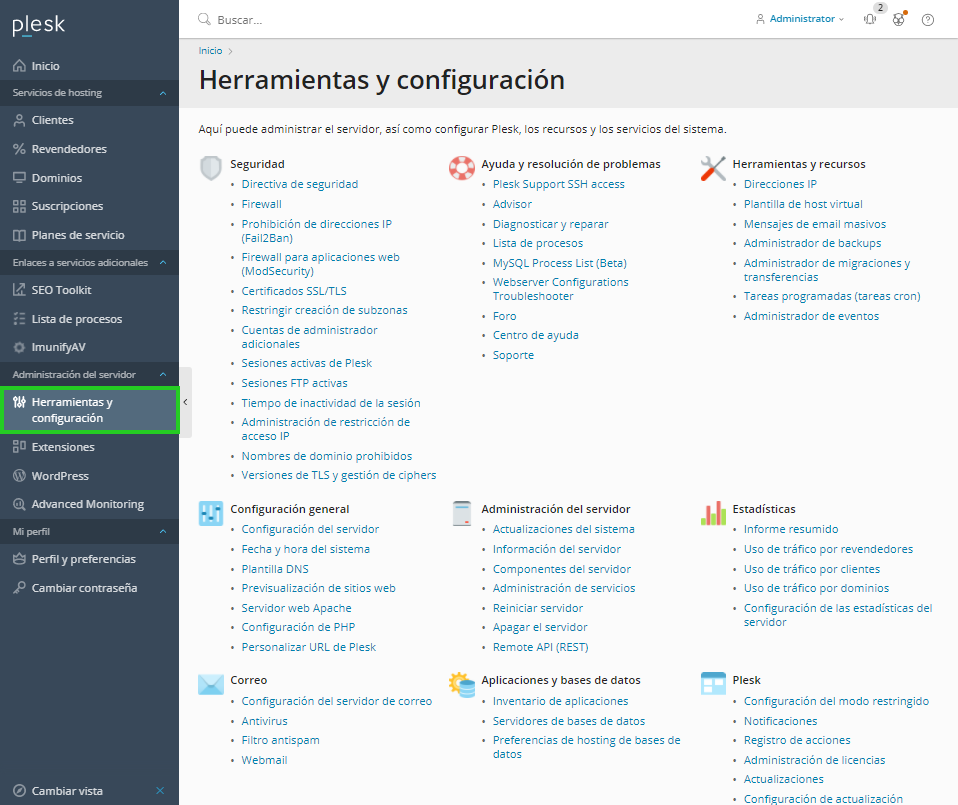This screenshot has width=958, height=805.
Task: Select Herramientas y configuración menu item
Action: tap(90, 410)
